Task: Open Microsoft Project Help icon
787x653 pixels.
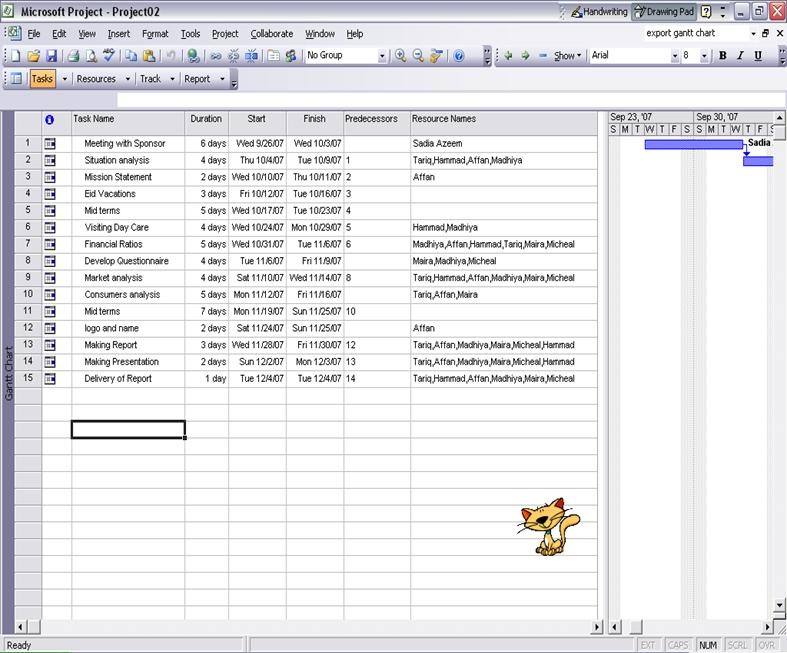Action: [458, 56]
